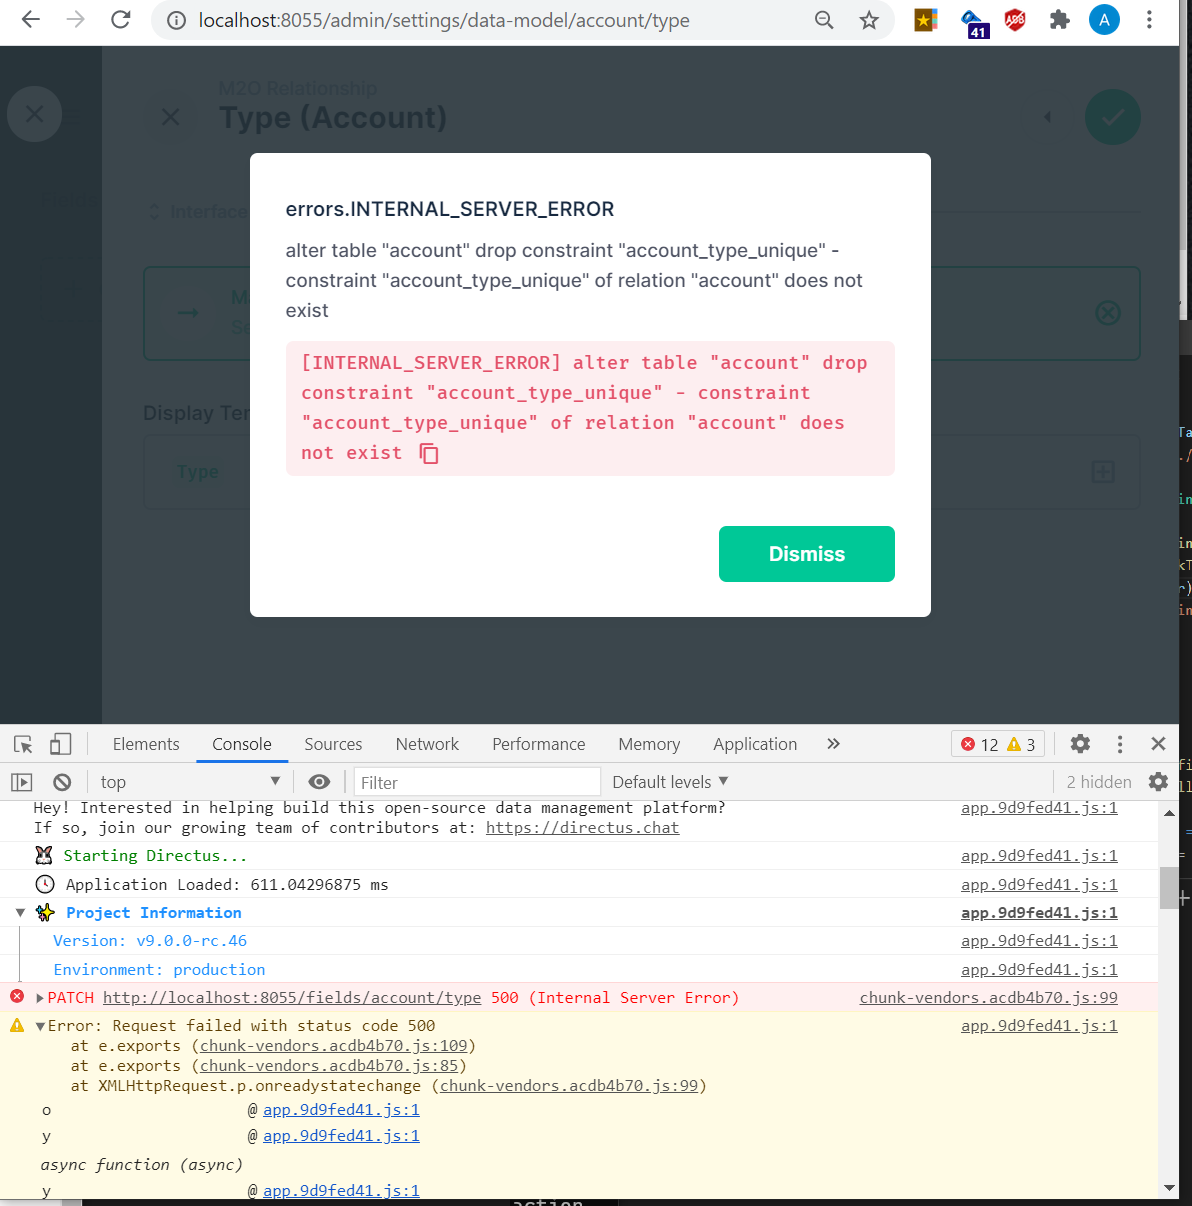Open the Default levels dropdown
The height and width of the screenshot is (1206, 1192).
tap(668, 781)
